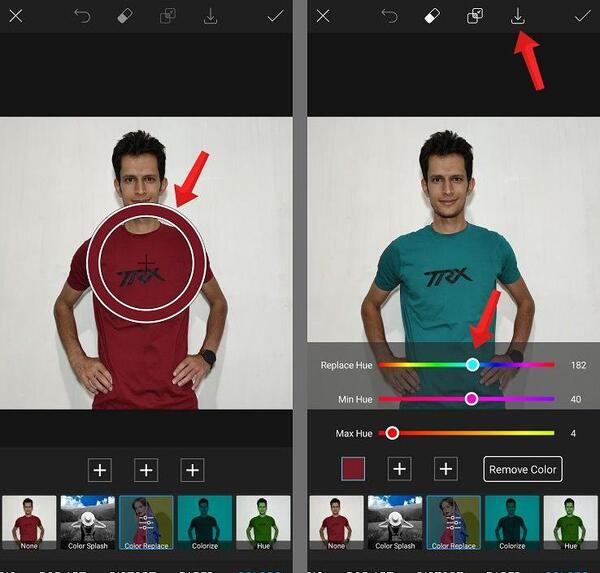The height and width of the screenshot is (573, 600).
Task: Close the editor in the right screen
Action: 323,16
